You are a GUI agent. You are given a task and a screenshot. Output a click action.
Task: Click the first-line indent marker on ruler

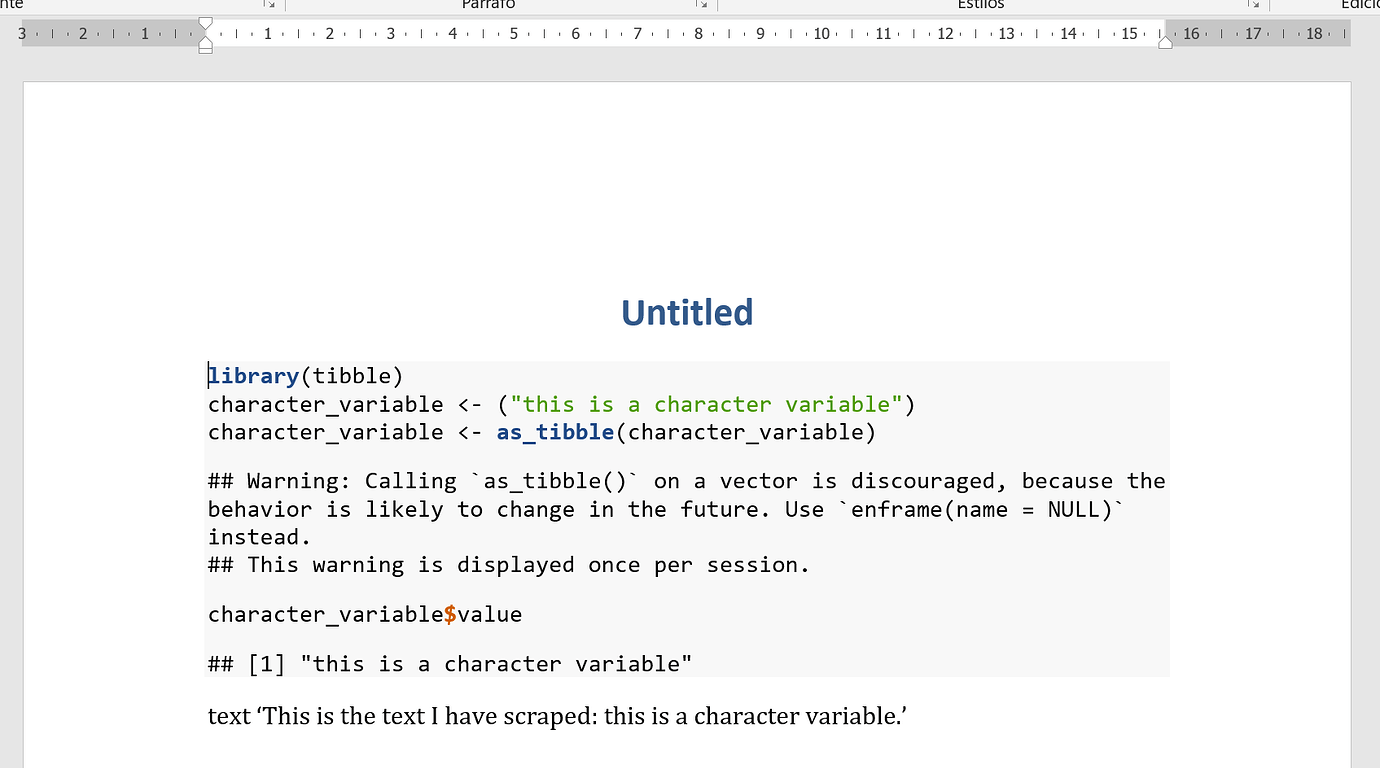point(205,22)
